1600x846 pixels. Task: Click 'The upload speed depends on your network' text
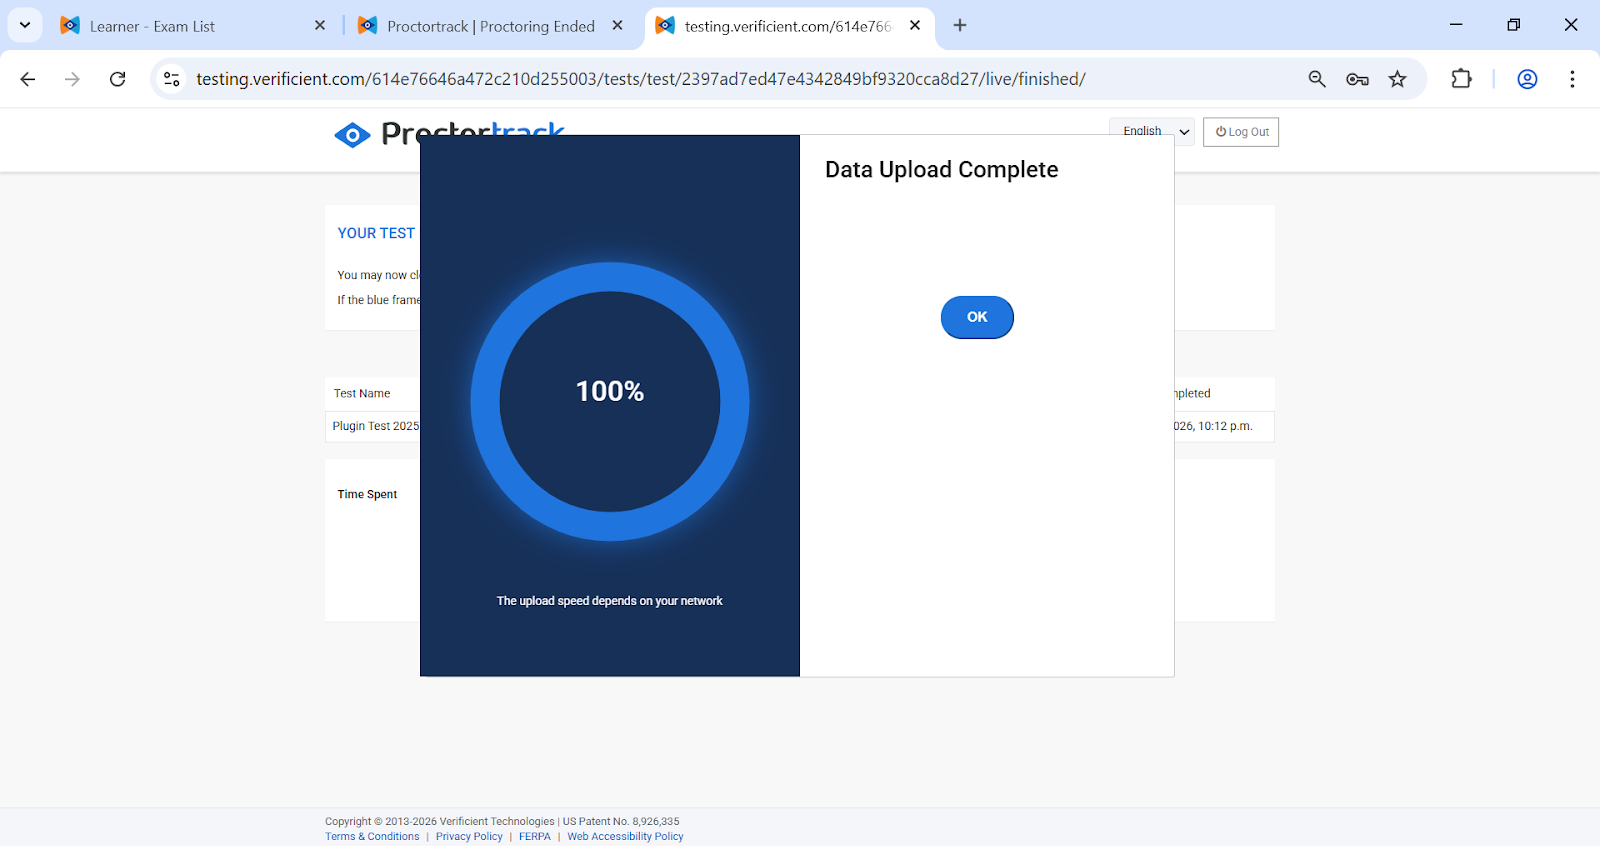[x=609, y=601]
